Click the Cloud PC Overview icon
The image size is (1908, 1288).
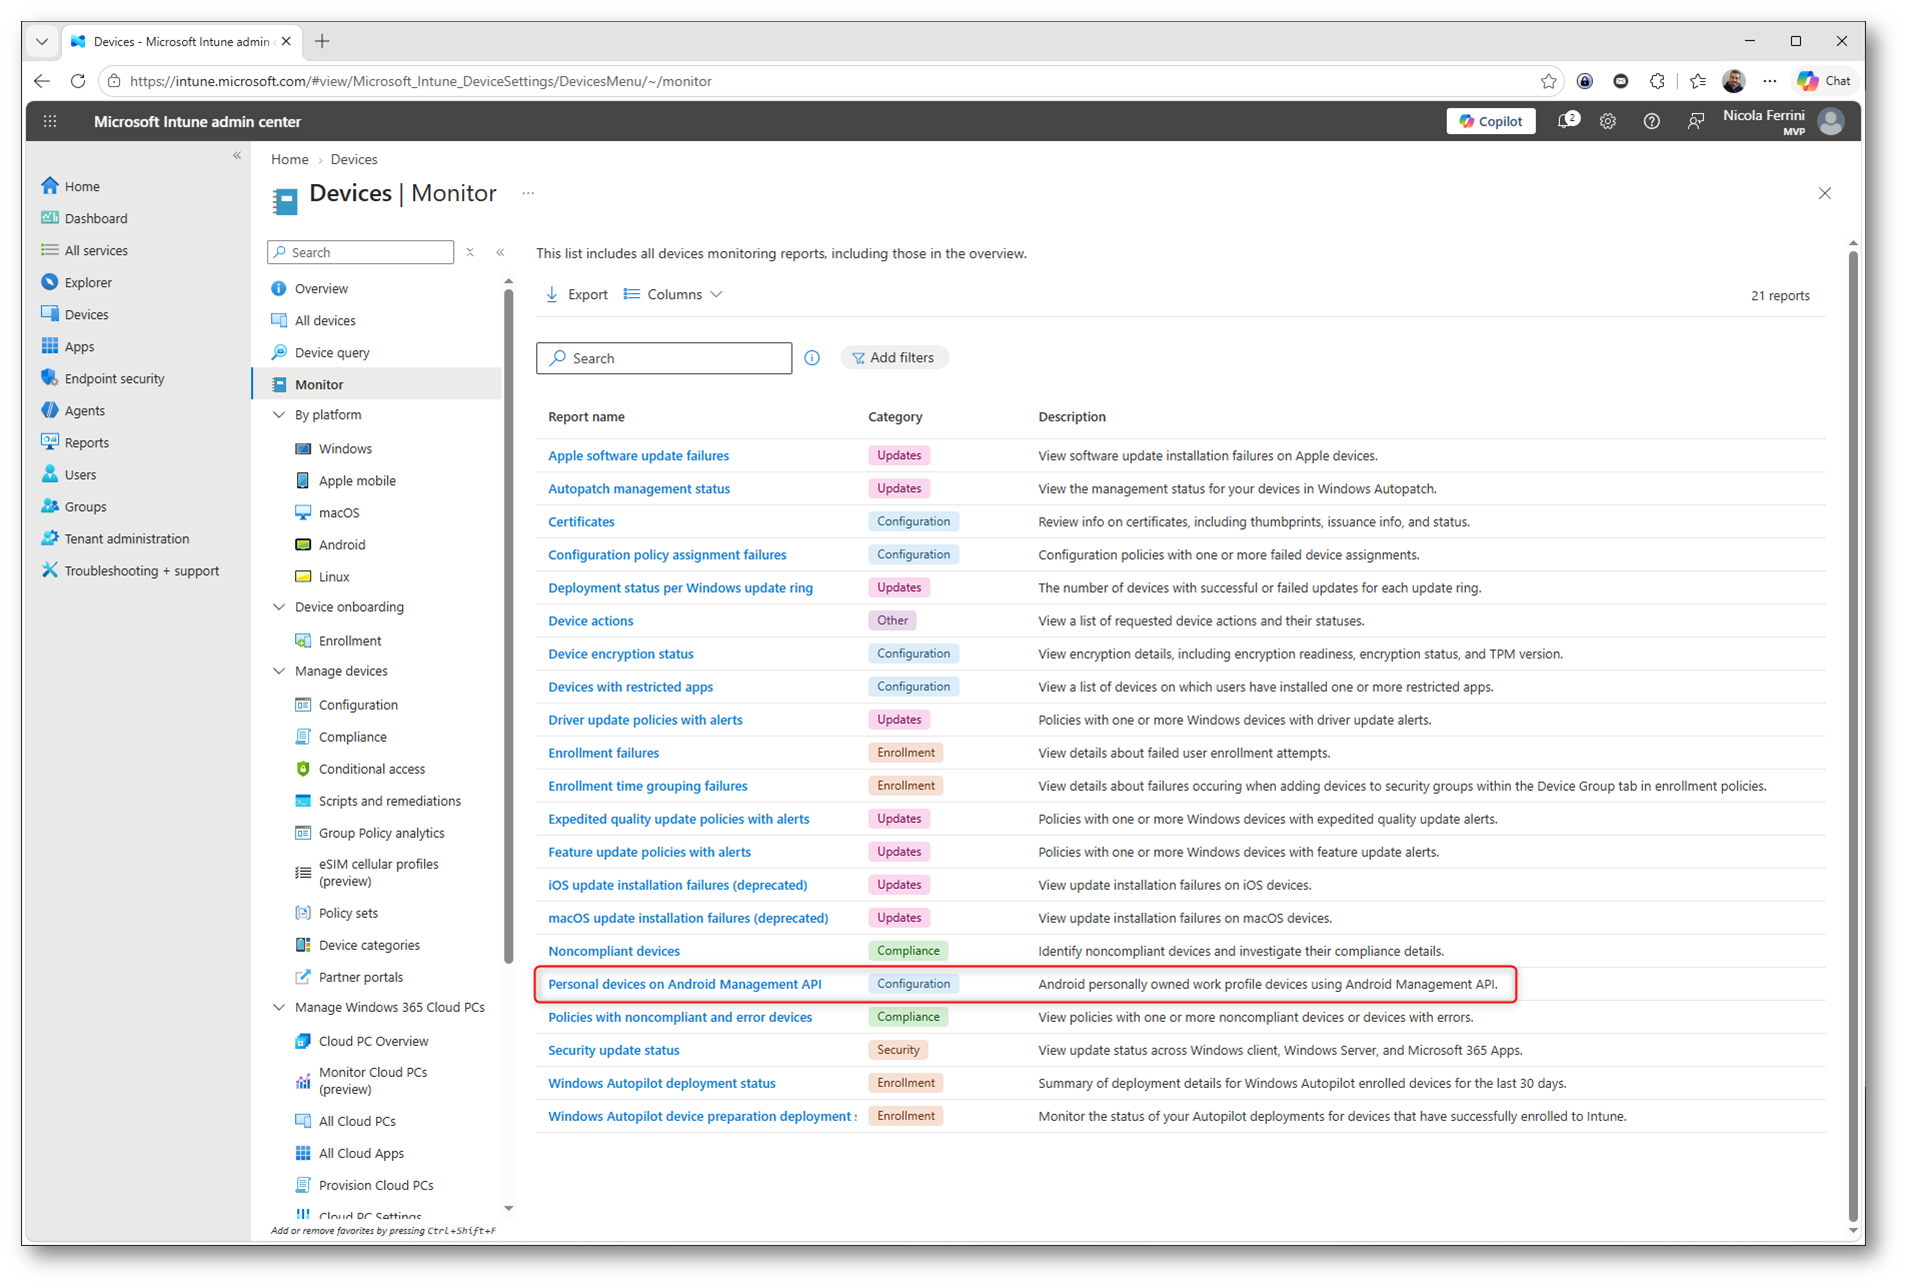[303, 1041]
